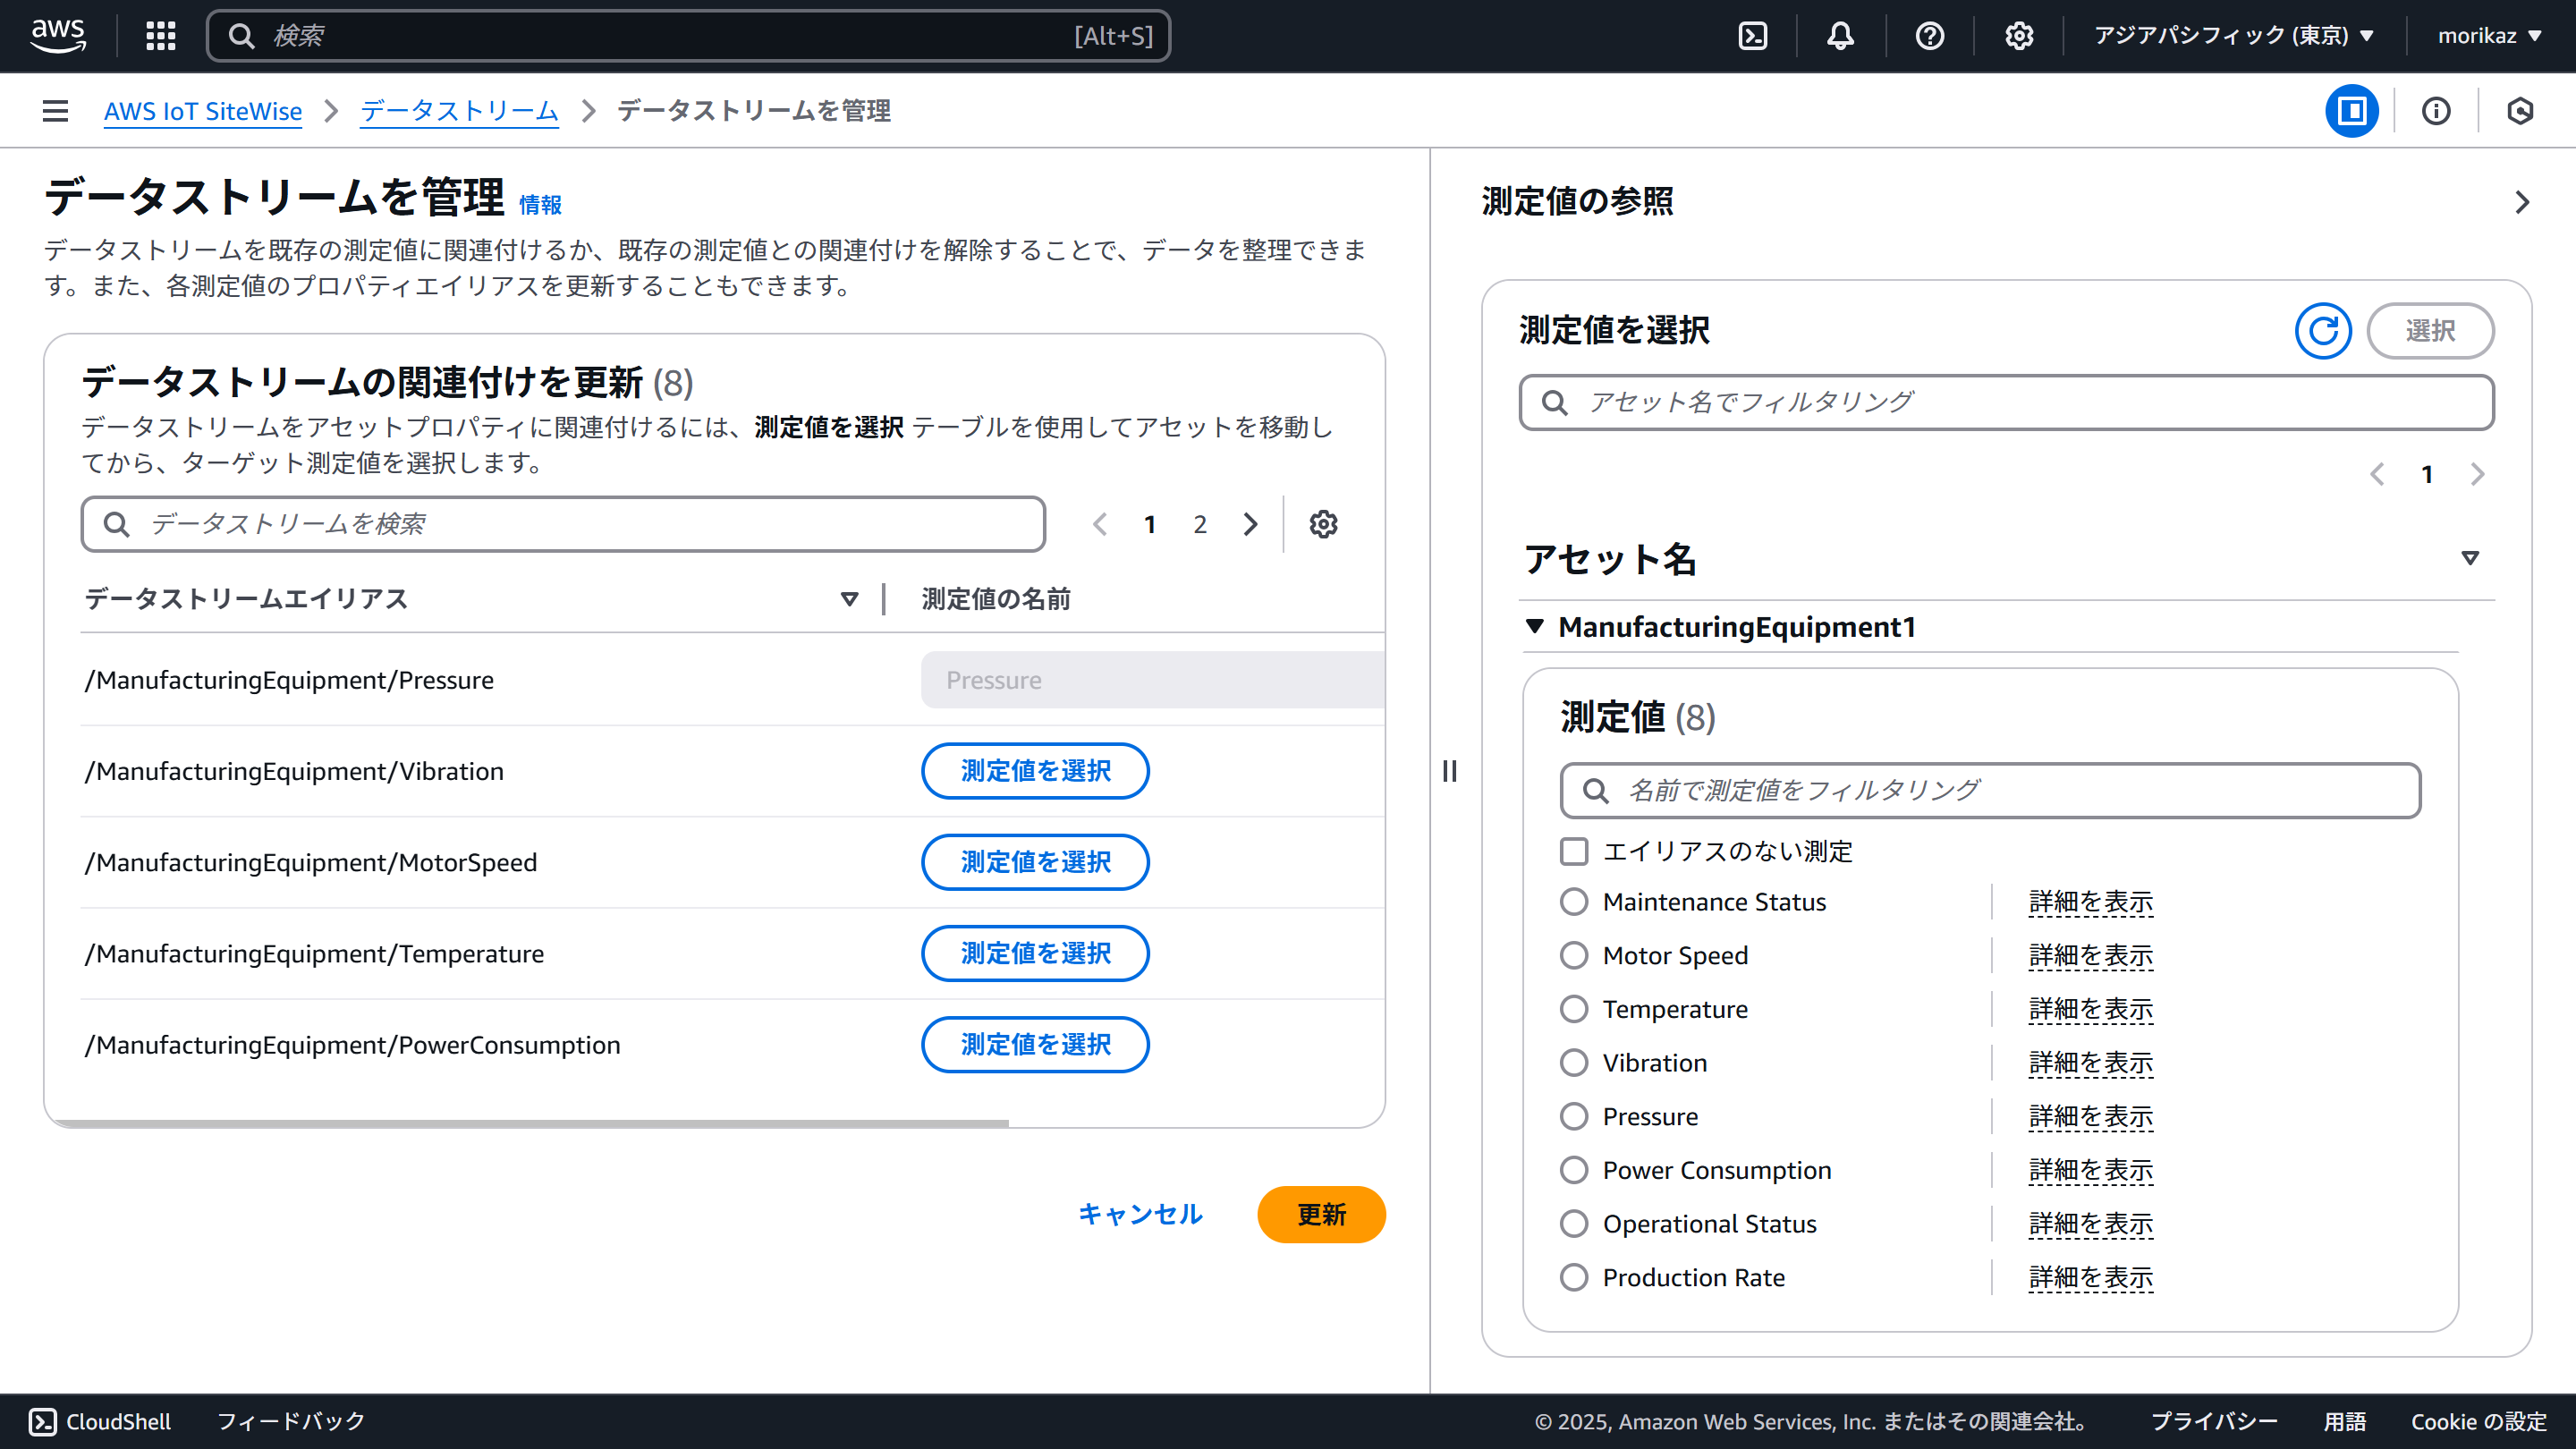Select the Production Rate radio button
Viewport: 2576px width, 1449px height.
(x=1574, y=1277)
